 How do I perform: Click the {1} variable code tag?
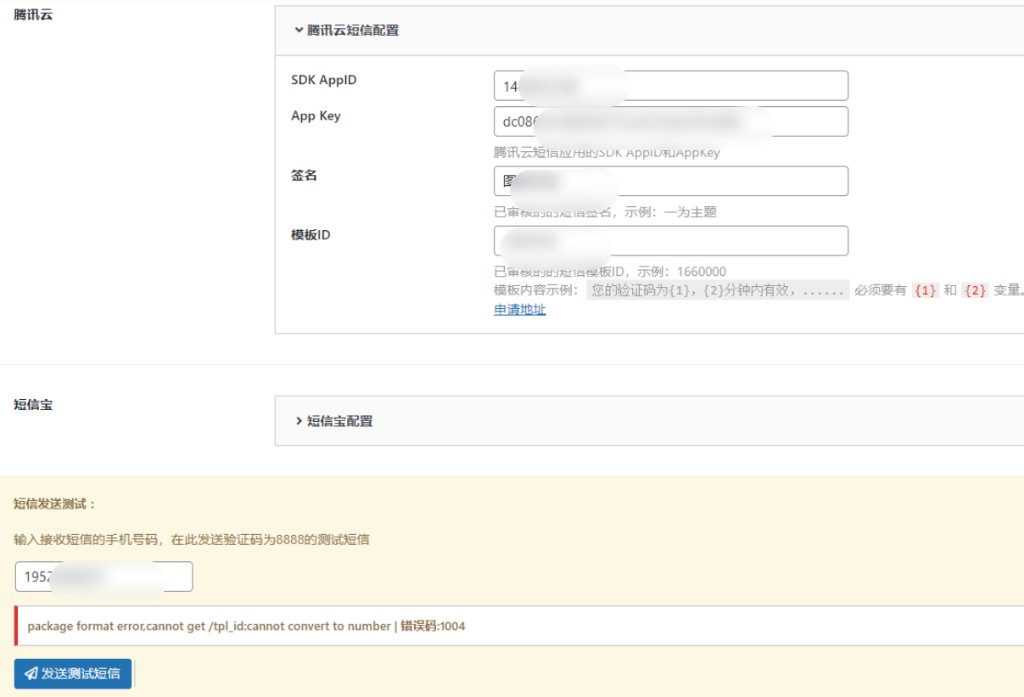coord(925,290)
